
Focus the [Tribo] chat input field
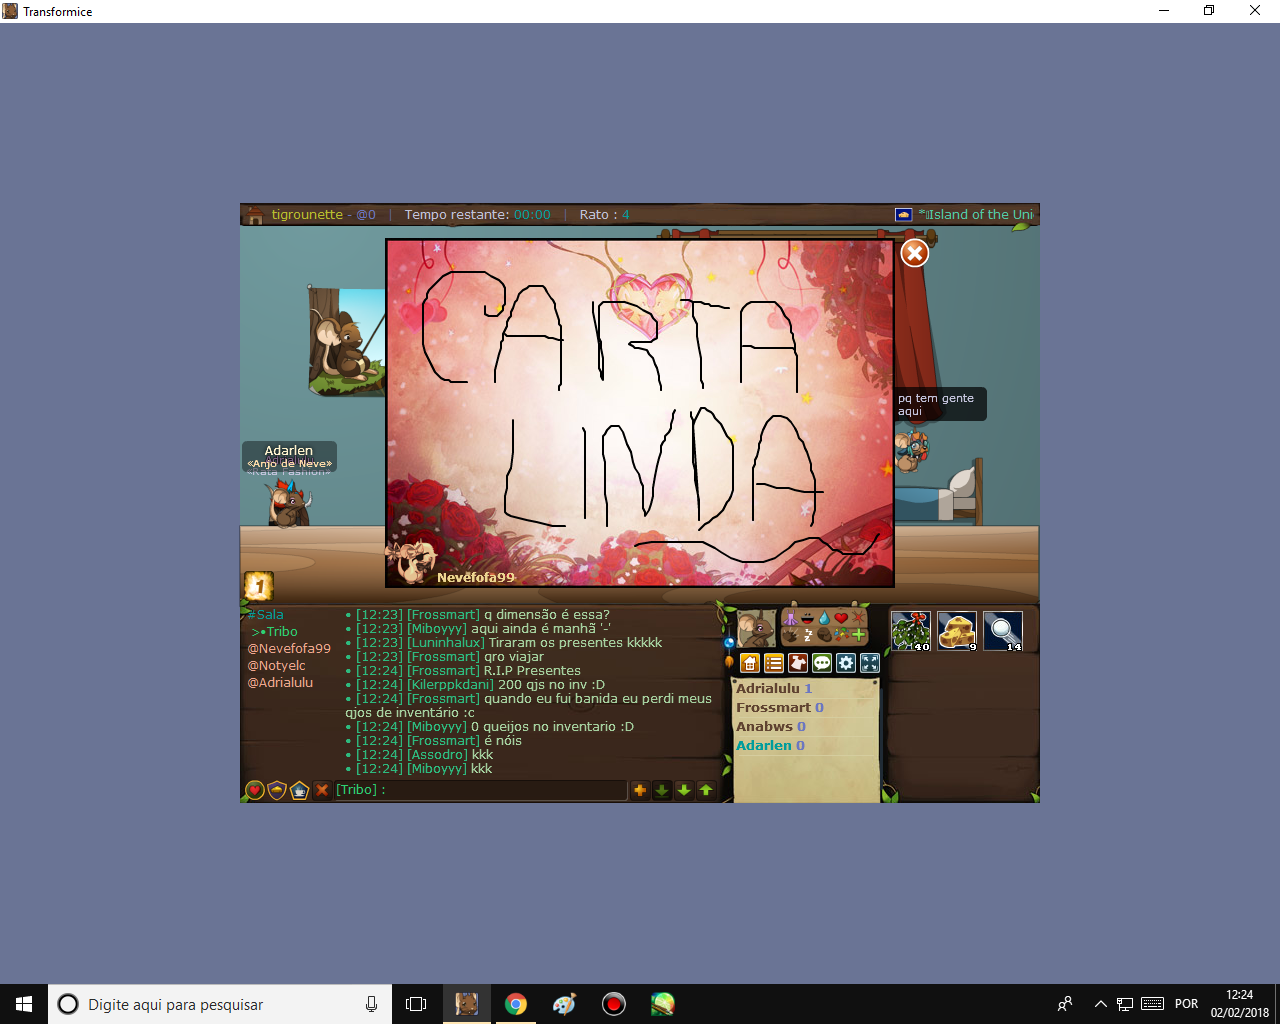(x=480, y=790)
